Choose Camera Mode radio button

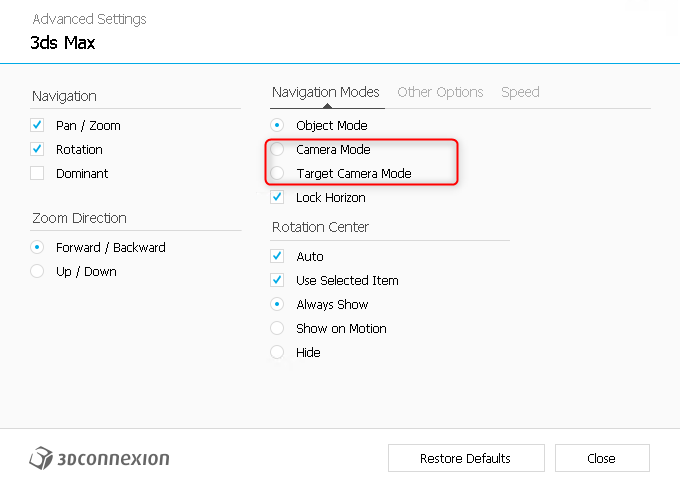tap(277, 149)
